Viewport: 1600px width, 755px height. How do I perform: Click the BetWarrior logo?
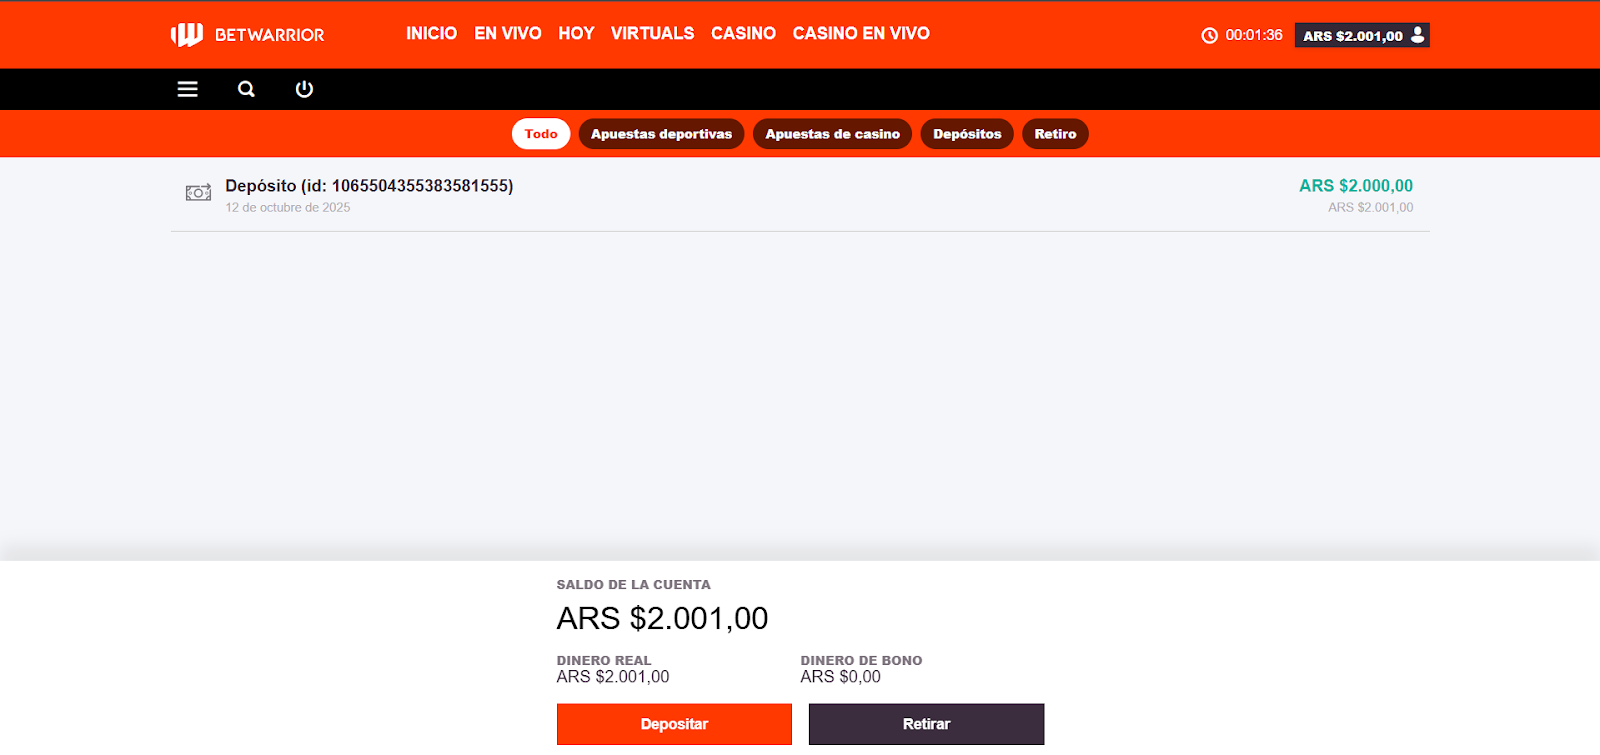pyautogui.click(x=247, y=35)
